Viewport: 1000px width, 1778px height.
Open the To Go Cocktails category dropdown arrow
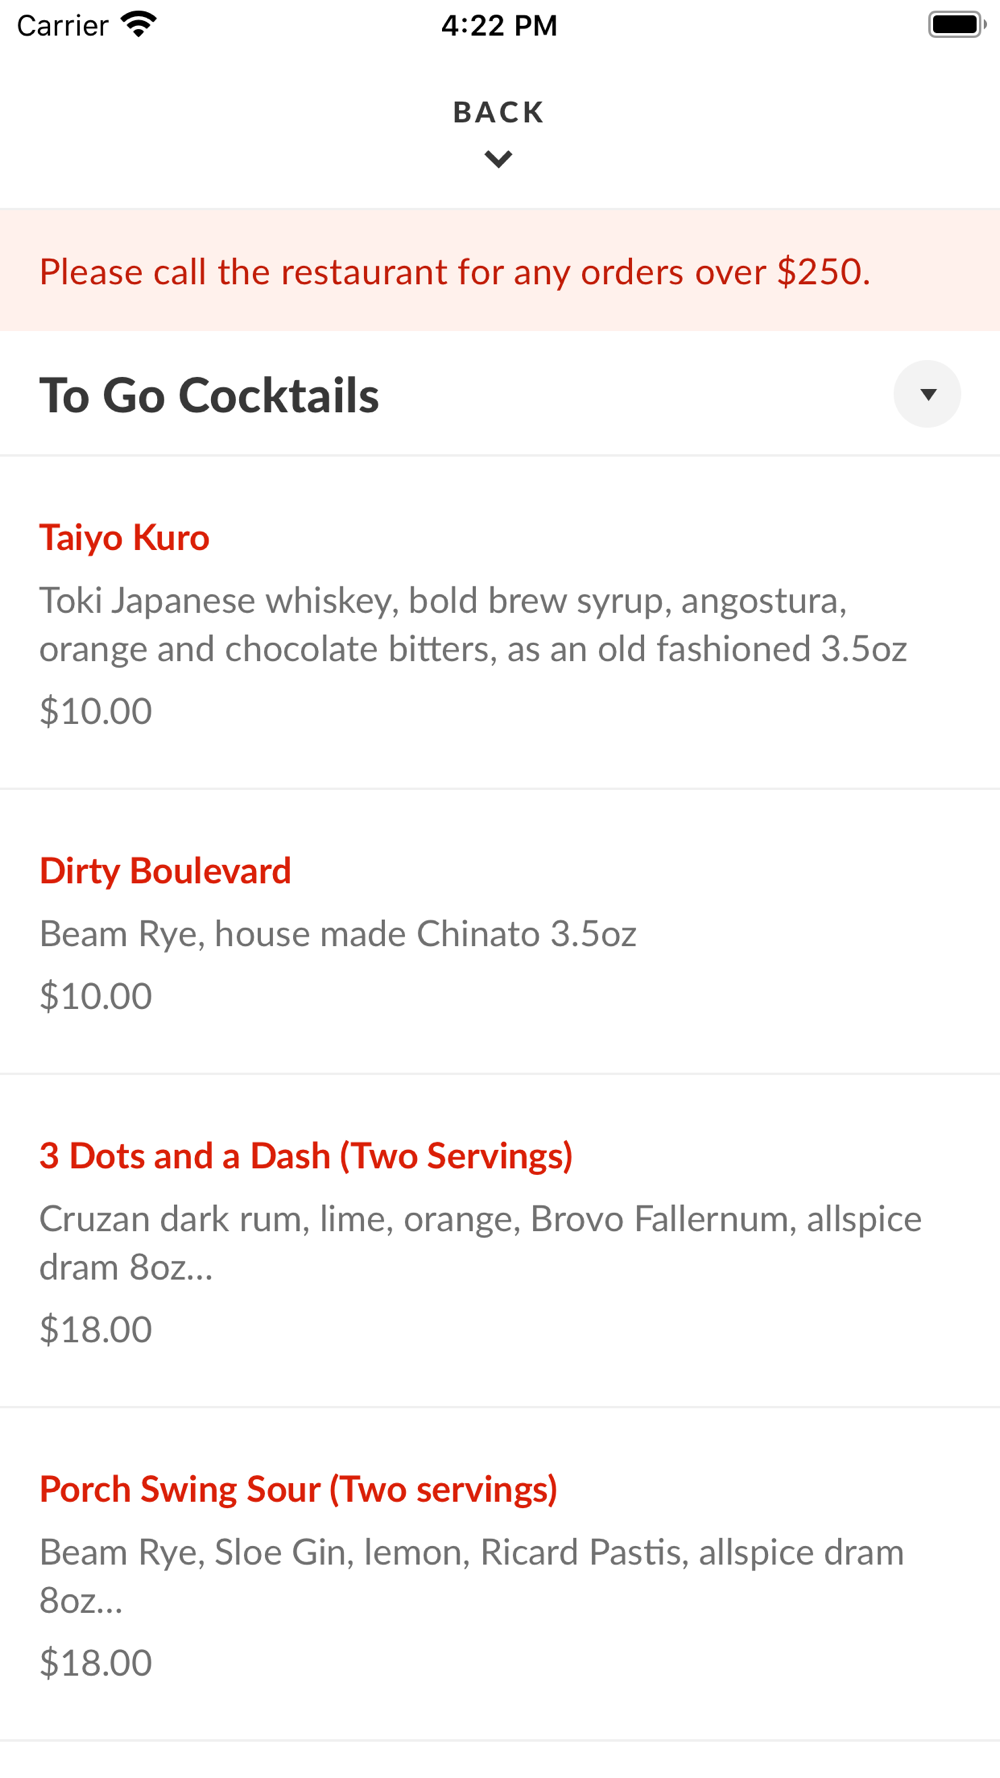[x=927, y=394]
